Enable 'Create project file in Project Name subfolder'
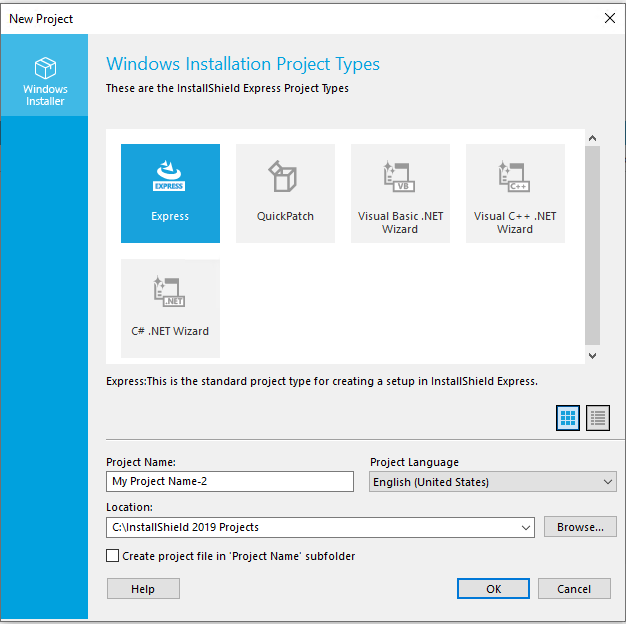 (x=113, y=555)
